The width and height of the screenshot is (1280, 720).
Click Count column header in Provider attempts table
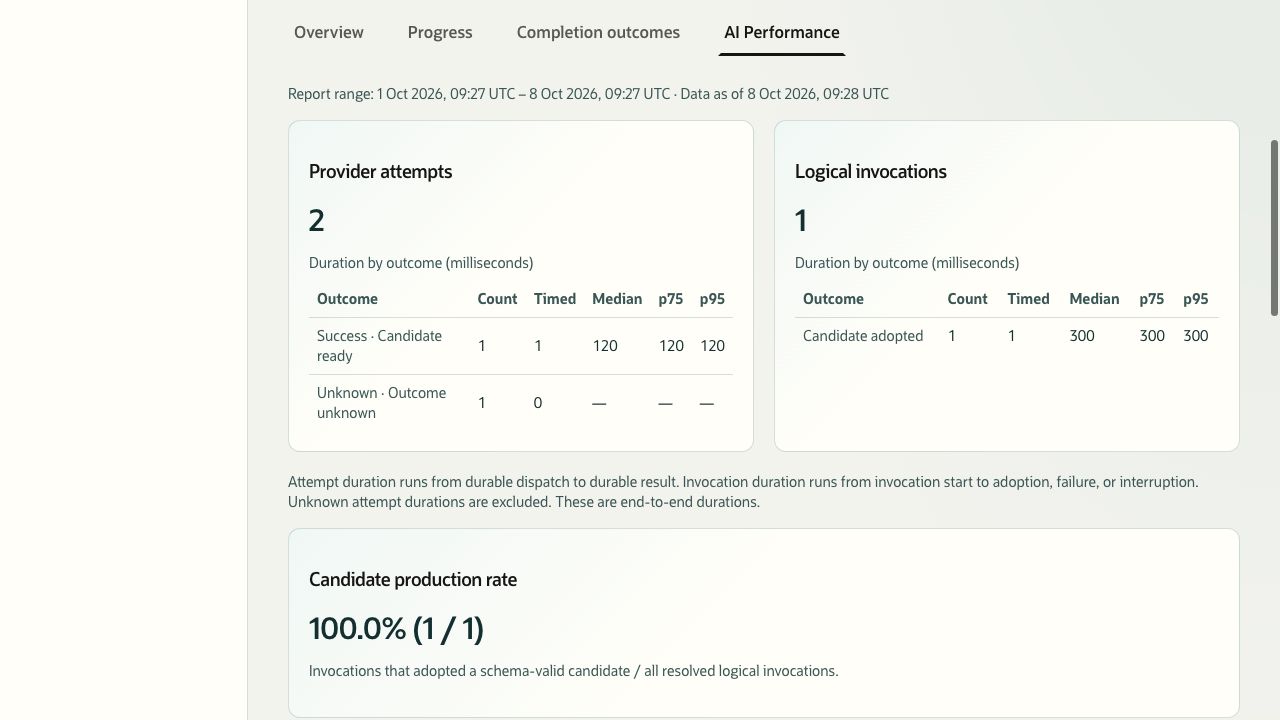pyautogui.click(x=497, y=299)
